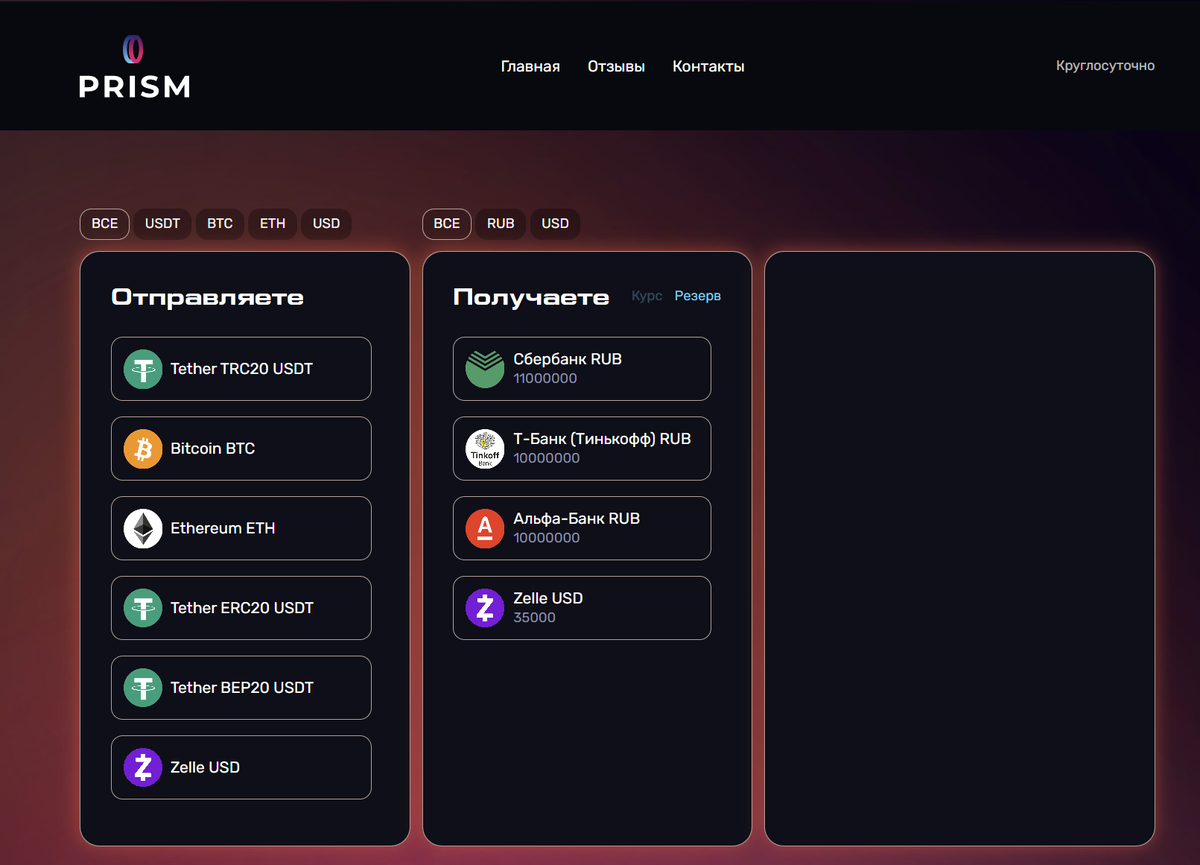Click Т-Банк reserve value 10000000
The width and height of the screenshot is (1200, 865).
pos(546,458)
